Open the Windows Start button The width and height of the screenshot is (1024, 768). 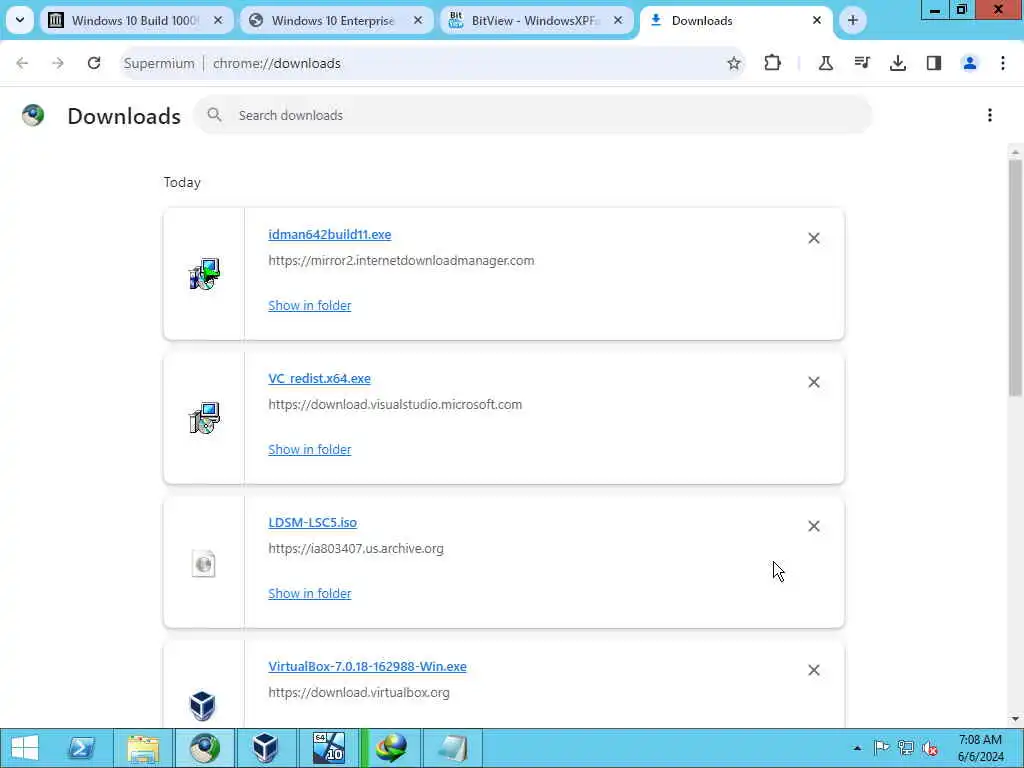tap(24, 748)
